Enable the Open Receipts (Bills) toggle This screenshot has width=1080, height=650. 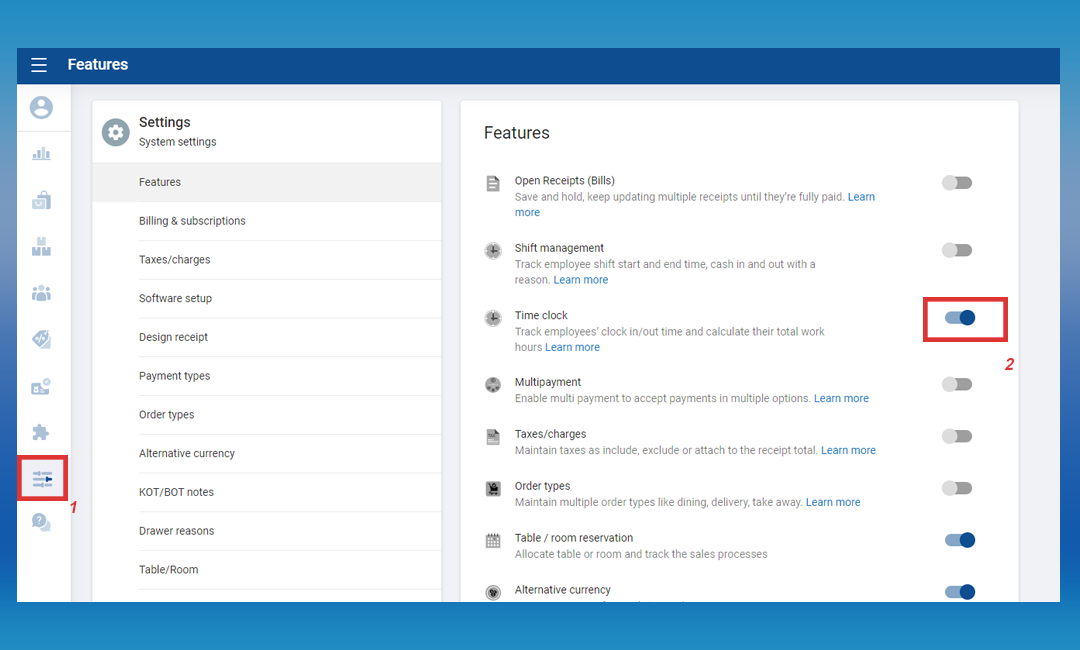click(x=957, y=183)
